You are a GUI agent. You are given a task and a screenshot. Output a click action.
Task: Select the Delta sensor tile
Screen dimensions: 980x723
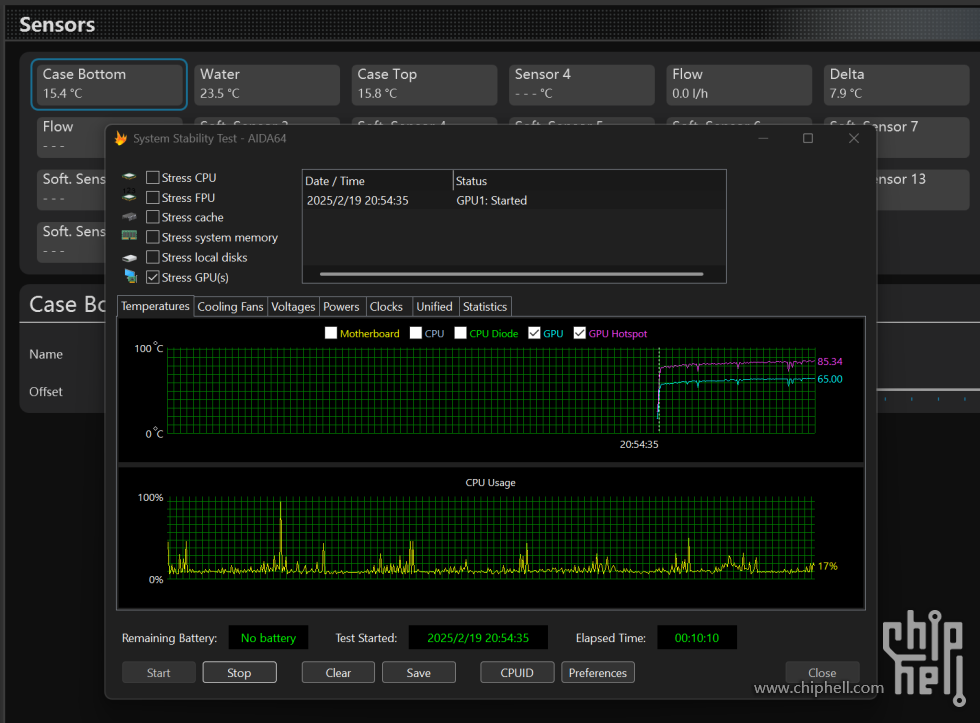click(x=897, y=84)
